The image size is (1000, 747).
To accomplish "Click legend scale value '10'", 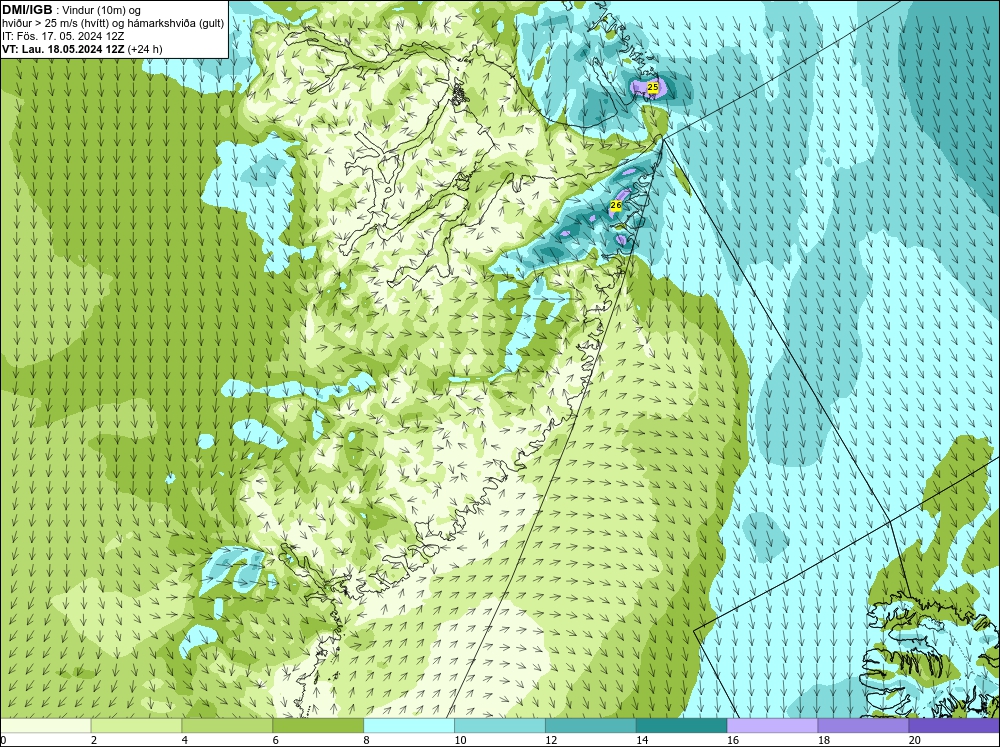I will coord(460,740).
